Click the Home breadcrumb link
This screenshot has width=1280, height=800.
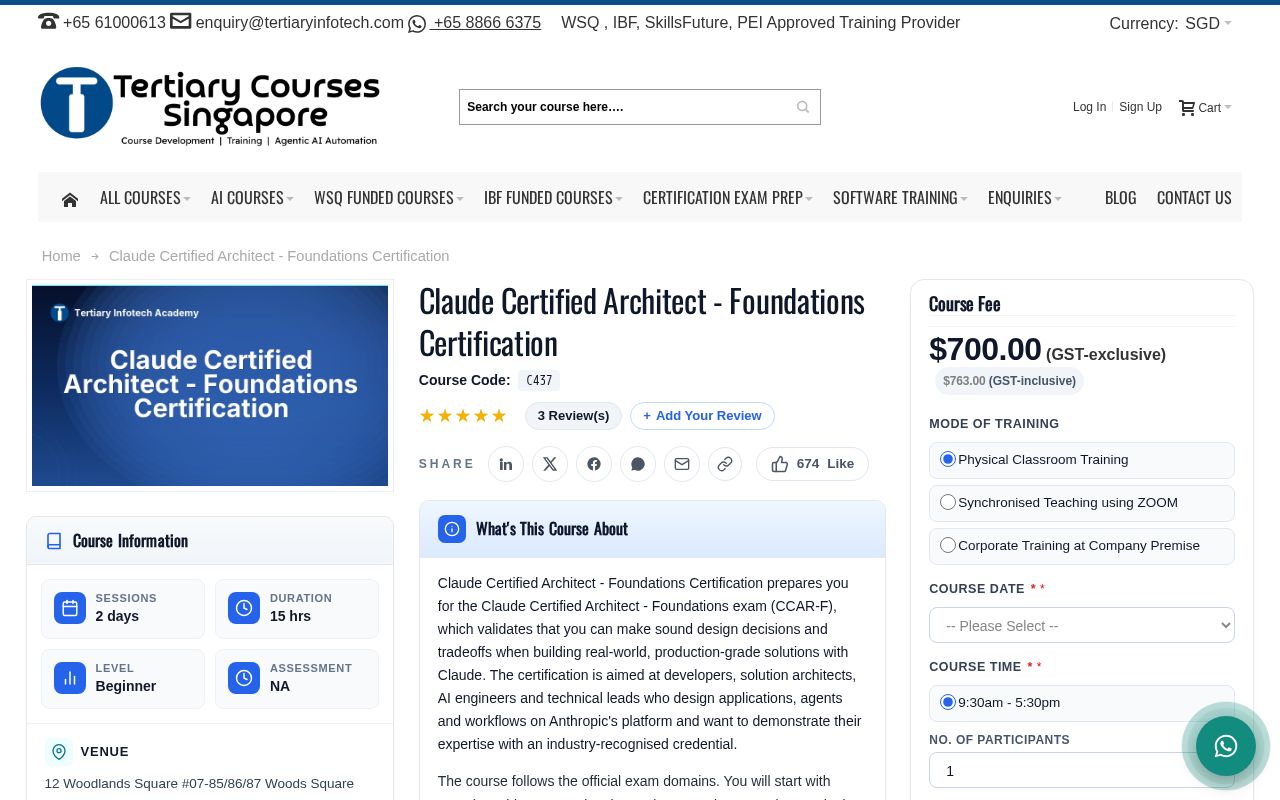click(61, 256)
